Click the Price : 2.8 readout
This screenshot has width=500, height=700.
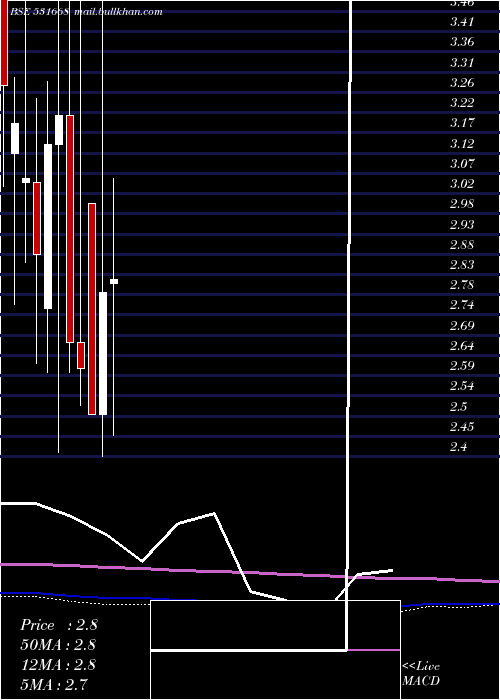(58, 625)
